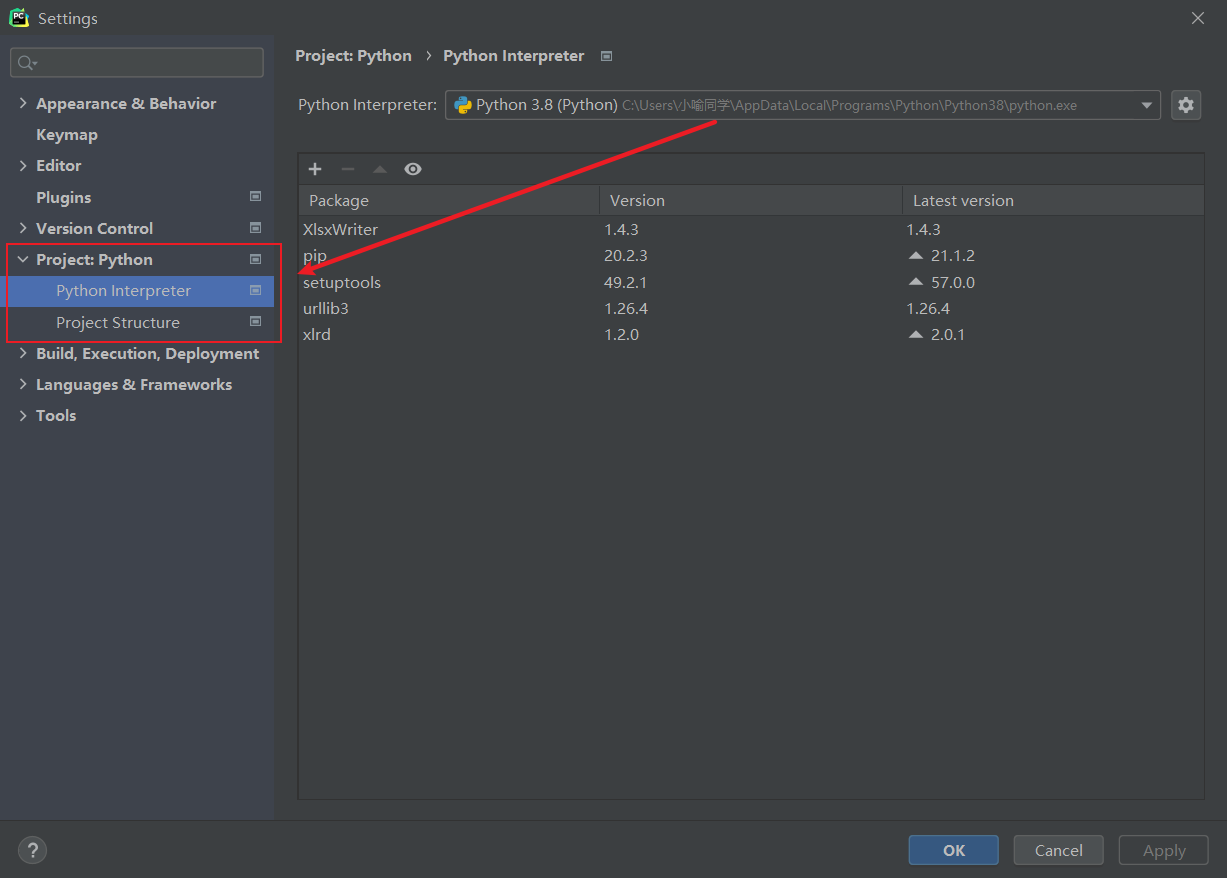Click the Cancel button
The width and height of the screenshot is (1227, 878).
point(1058,850)
